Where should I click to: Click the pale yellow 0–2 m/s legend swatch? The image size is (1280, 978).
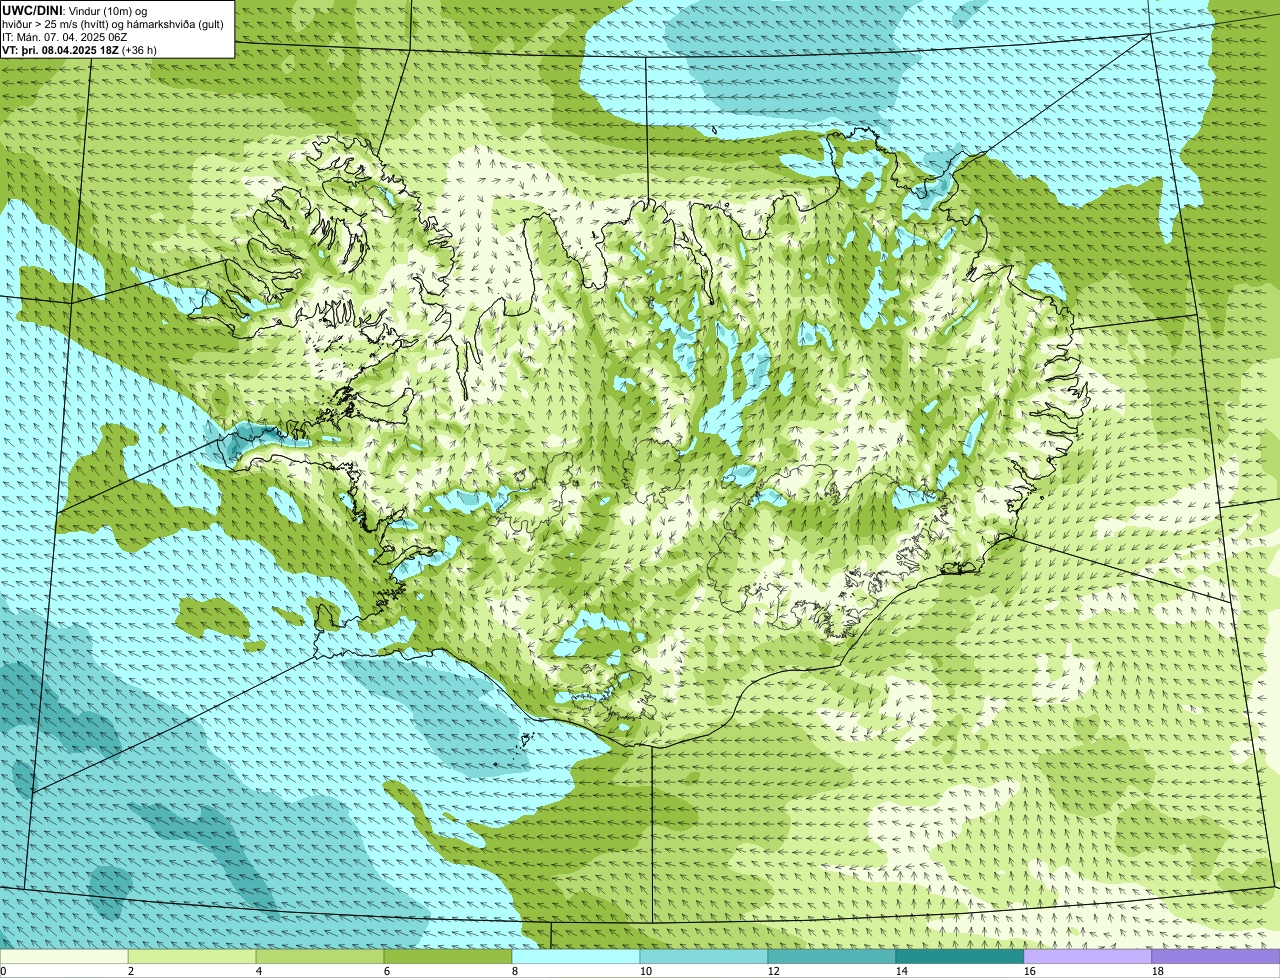tap(64, 956)
